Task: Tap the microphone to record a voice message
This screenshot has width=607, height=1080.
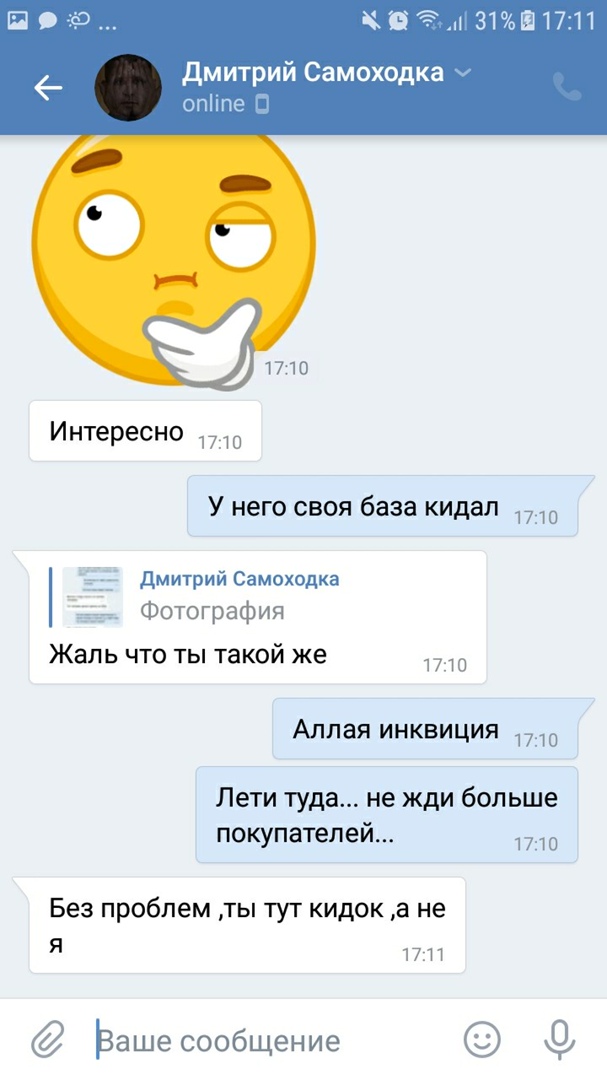Action: 559,1039
